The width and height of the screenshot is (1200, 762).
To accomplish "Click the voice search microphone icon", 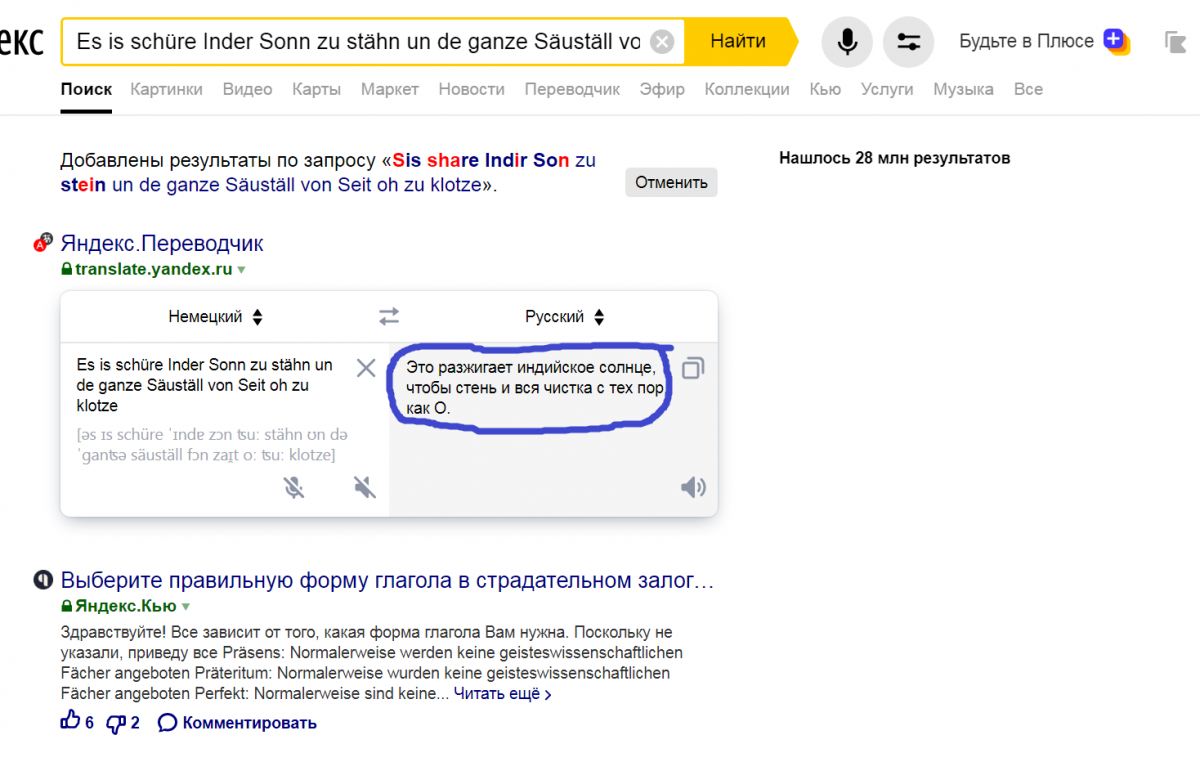I will pos(847,42).
